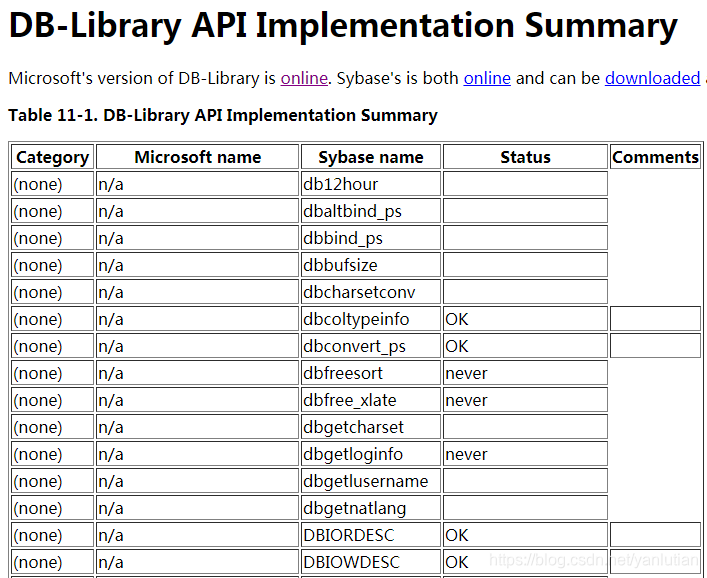Select the "dbgetnatlang" cell
The height and width of the screenshot is (578, 707).
pos(371,508)
